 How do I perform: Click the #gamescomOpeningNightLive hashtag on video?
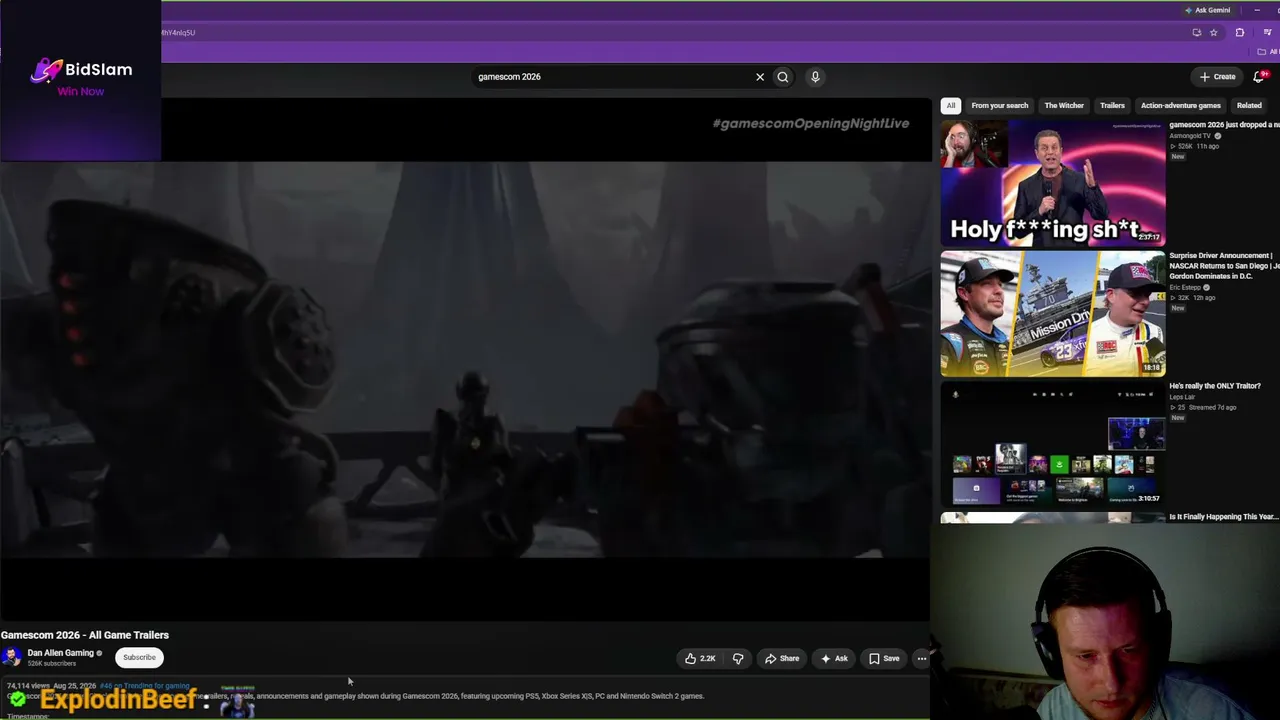[x=811, y=123]
